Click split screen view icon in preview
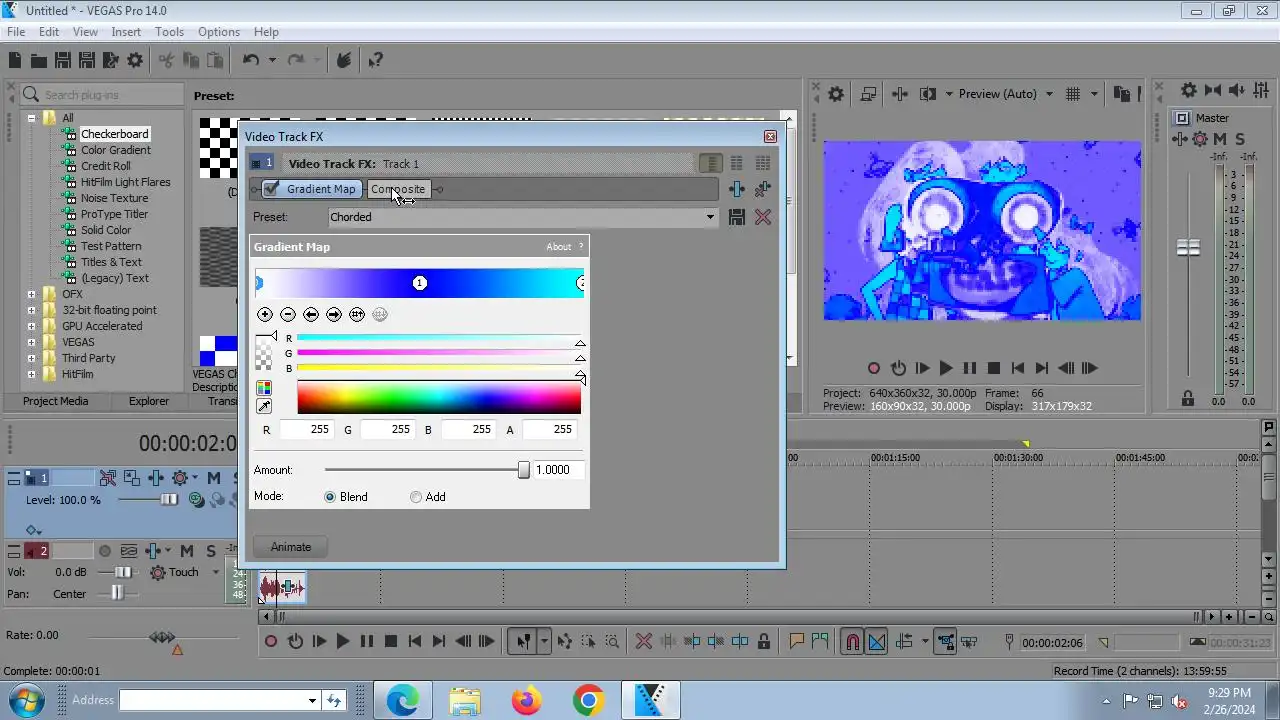This screenshot has width=1280, height=720. (927, 94)
